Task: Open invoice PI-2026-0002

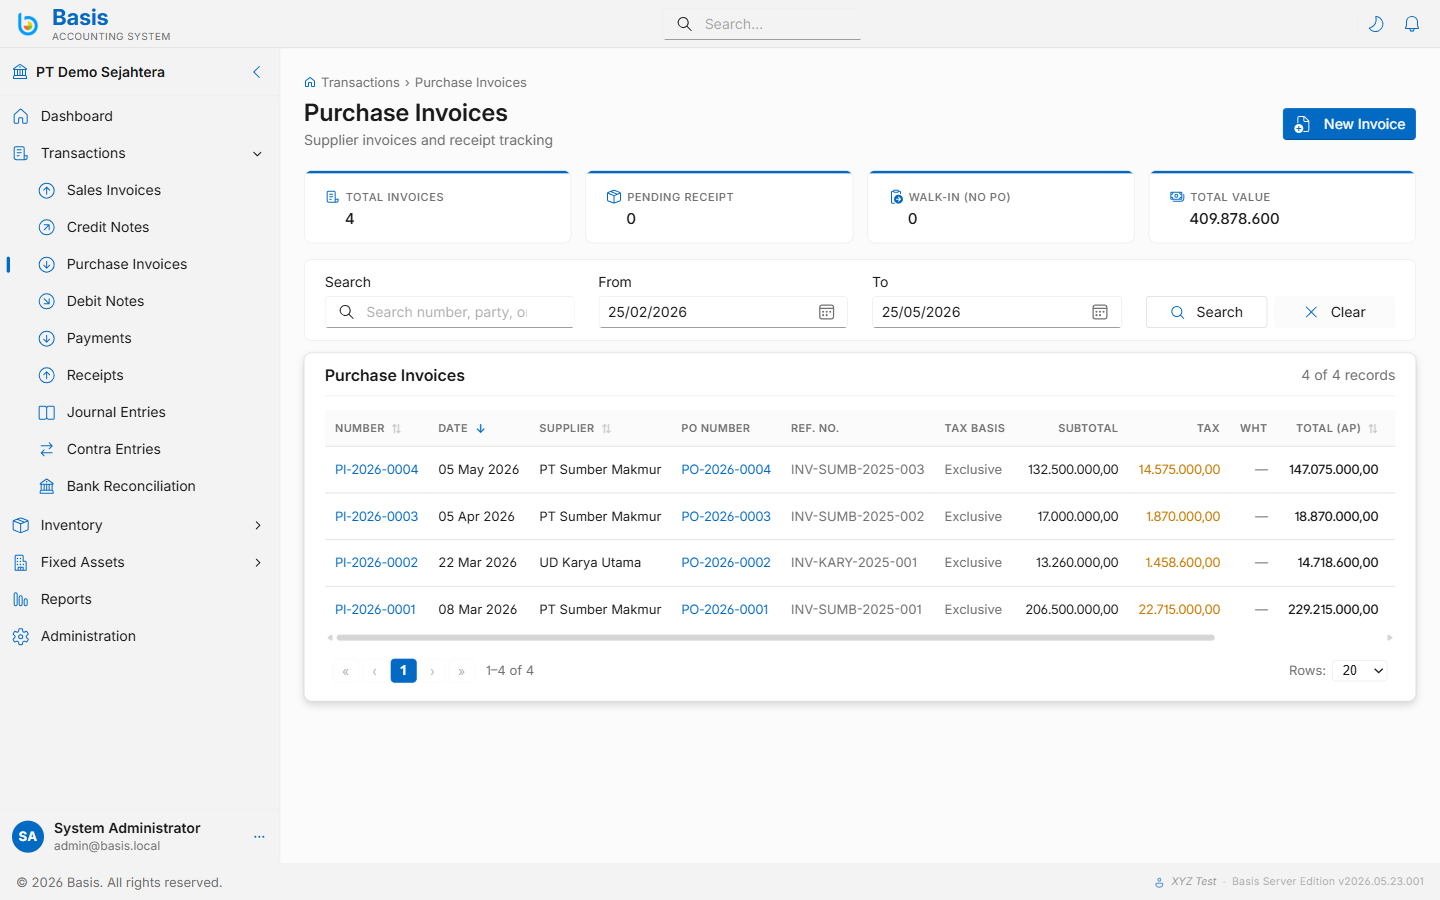Action: point(376,562)
